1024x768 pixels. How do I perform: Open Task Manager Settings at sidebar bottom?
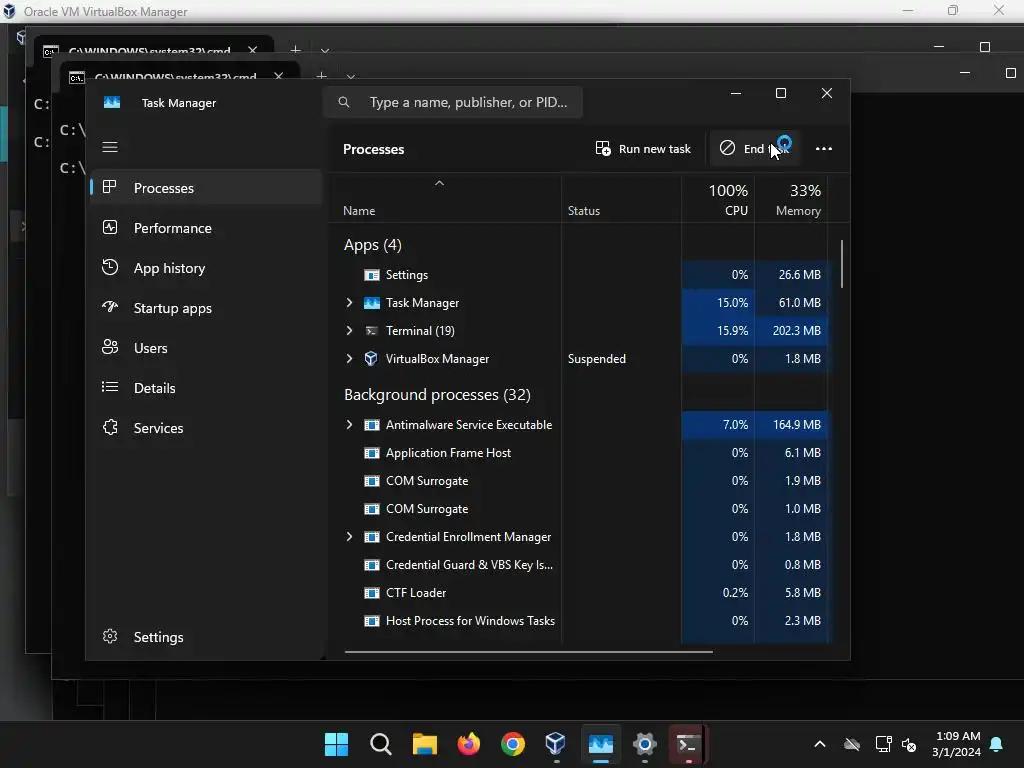(x=206, y=637)
